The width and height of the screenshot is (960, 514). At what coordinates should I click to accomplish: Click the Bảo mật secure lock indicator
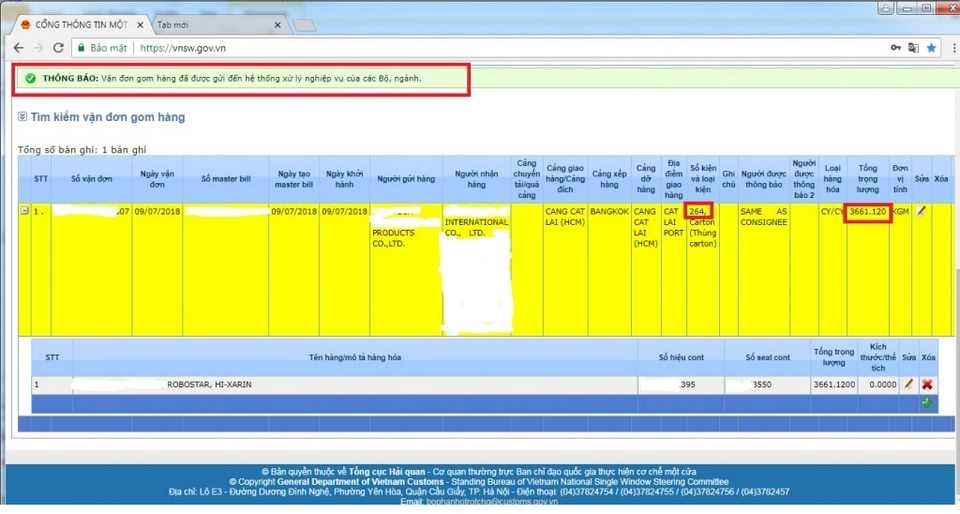102,48
